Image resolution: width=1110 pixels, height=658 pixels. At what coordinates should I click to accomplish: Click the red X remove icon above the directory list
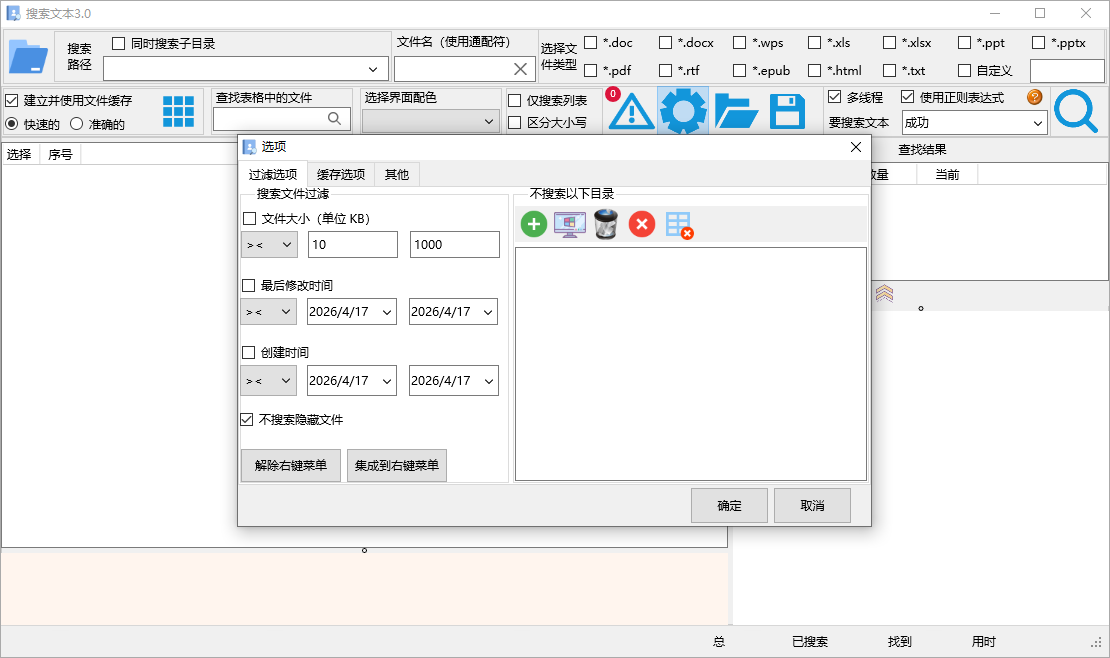click(641, 224)
